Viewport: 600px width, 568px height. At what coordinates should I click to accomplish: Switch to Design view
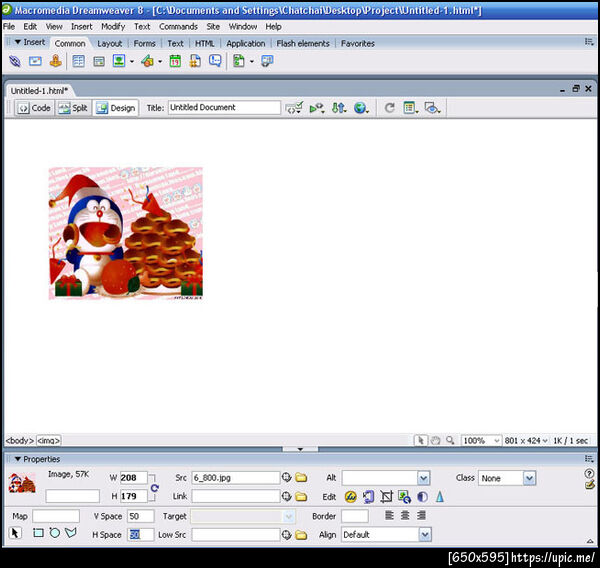pos(116,108)
